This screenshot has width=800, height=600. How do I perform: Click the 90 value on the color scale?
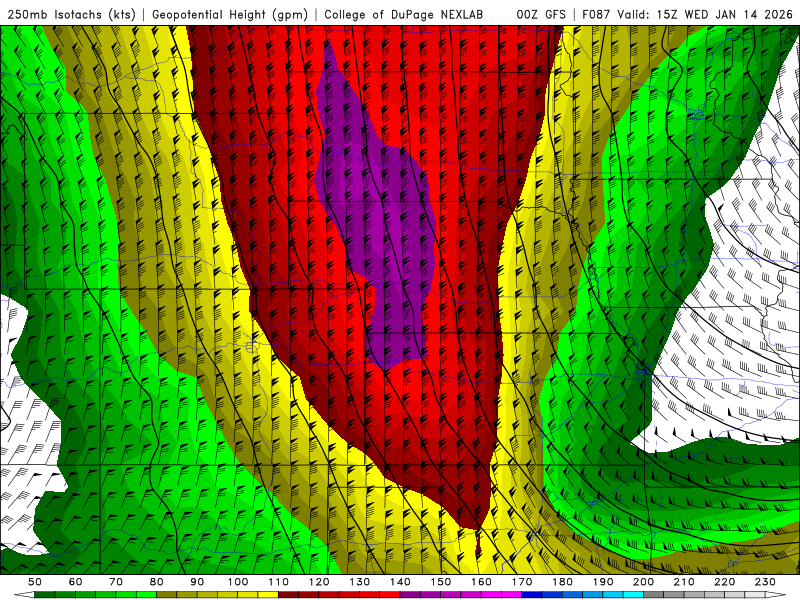[197, 582]
